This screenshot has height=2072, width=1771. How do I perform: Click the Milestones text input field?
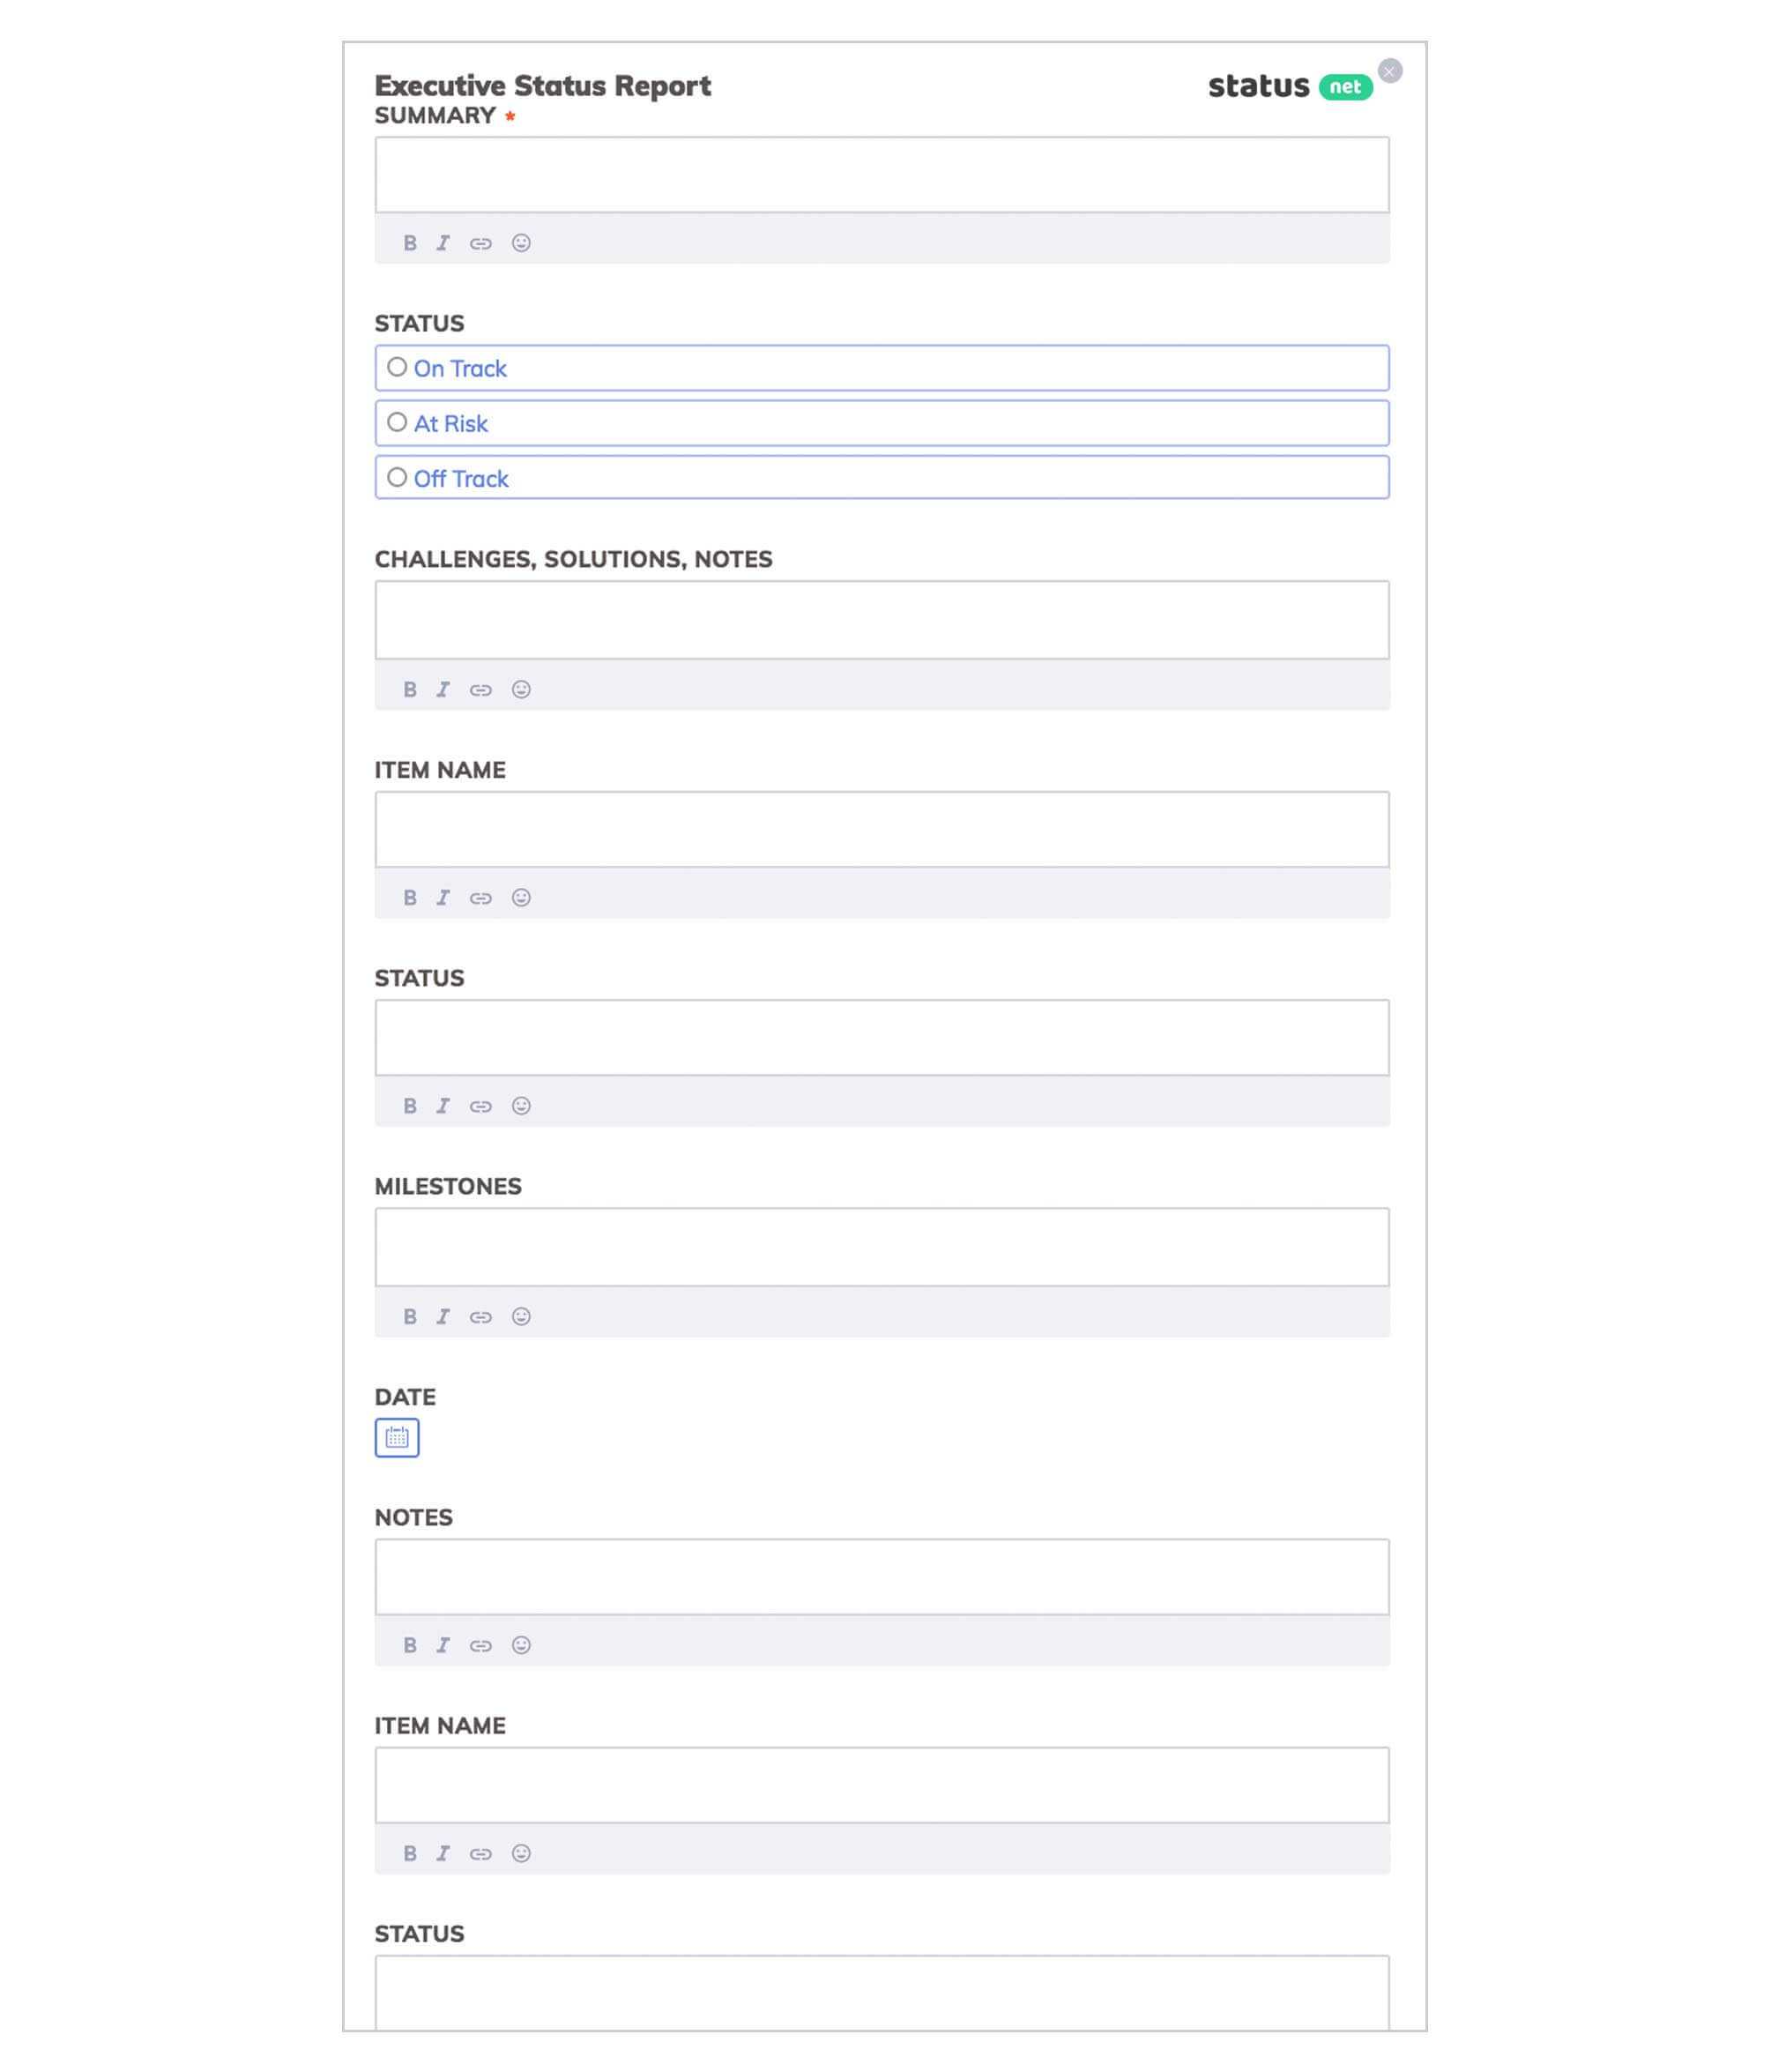[882, 1246]
